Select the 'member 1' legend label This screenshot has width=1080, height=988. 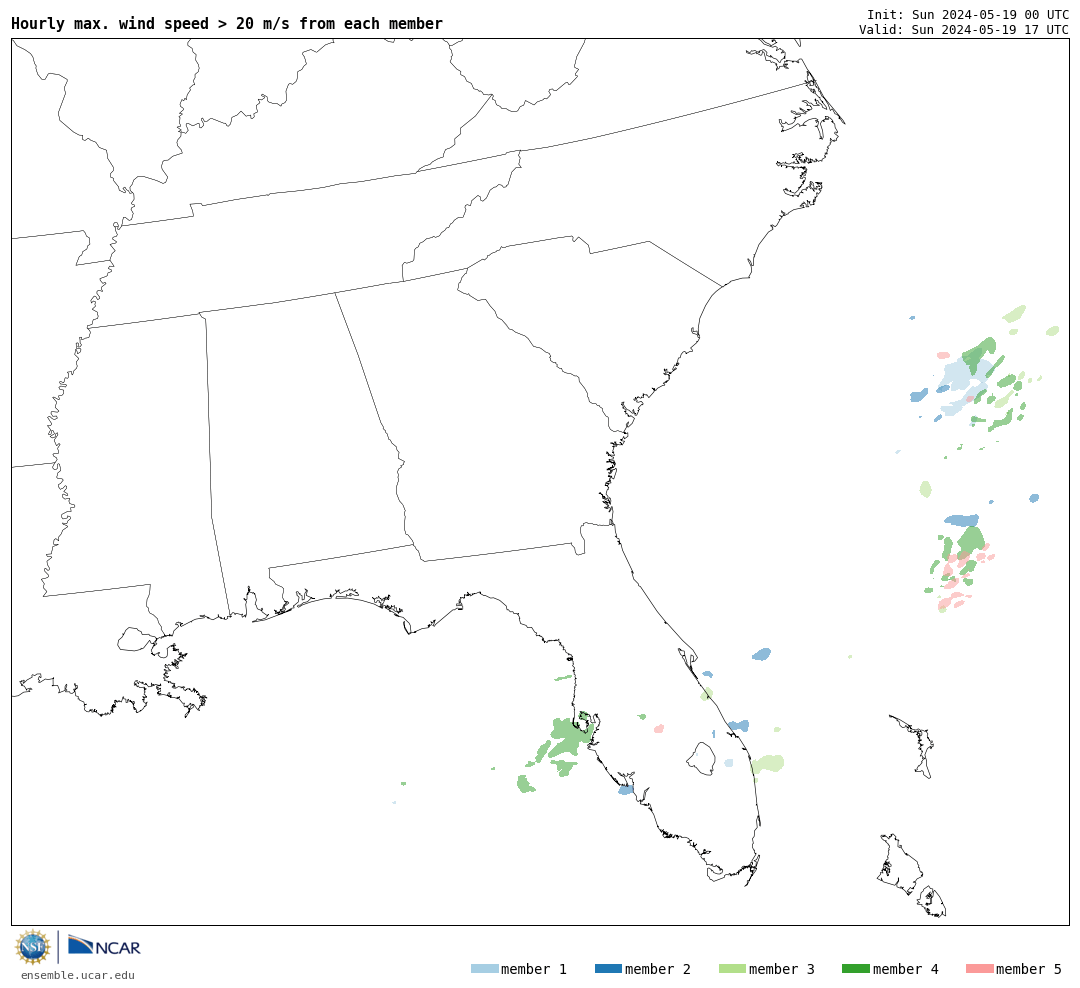point(534,969)
